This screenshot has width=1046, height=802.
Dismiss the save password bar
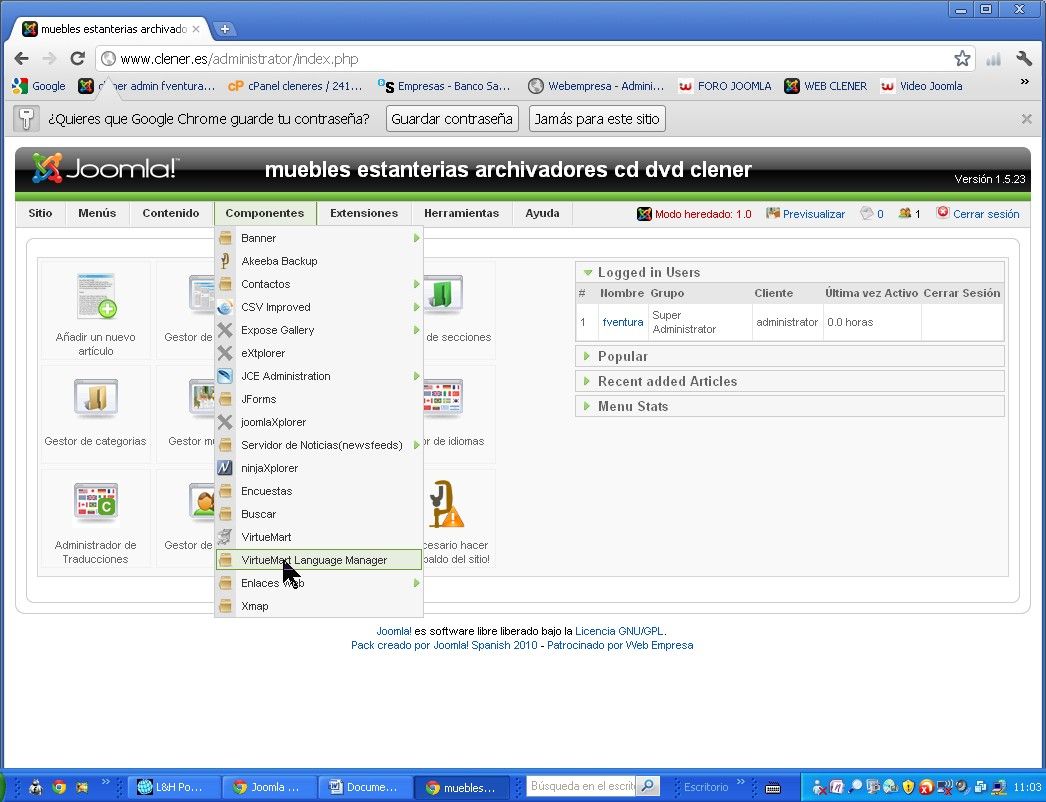pos(1027,119)
